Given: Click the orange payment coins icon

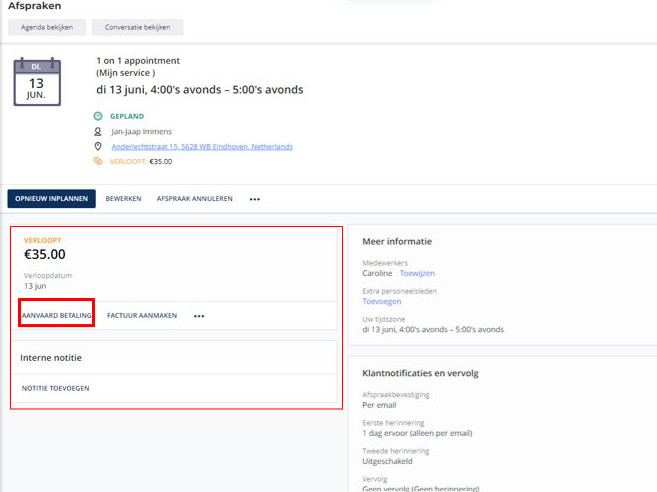Looking at the screenshot, I should (x=98, y=161).
